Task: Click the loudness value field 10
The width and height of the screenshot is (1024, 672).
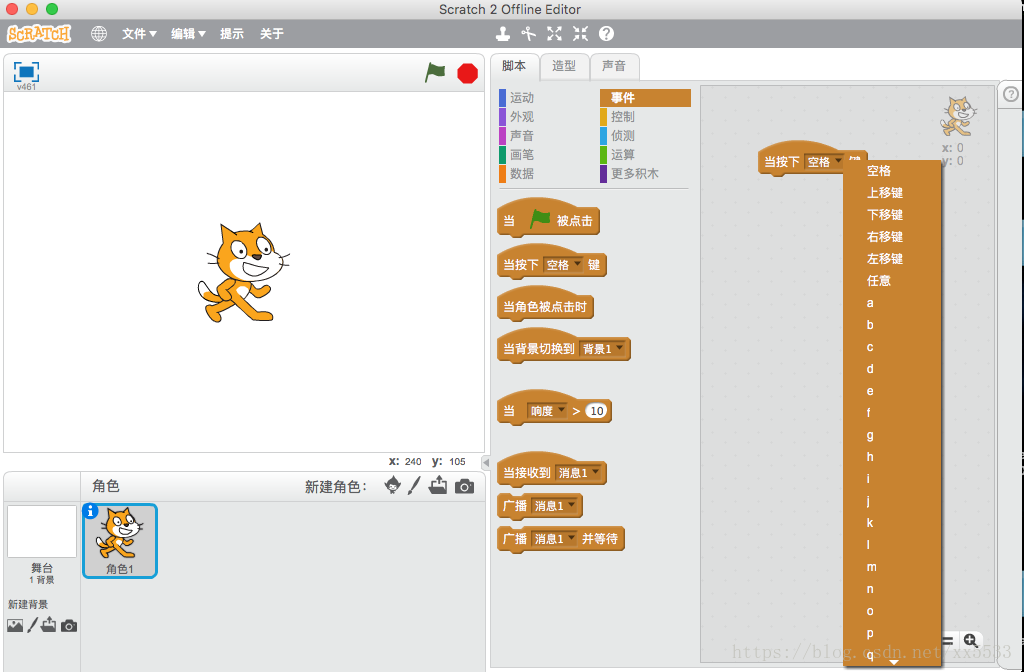Action: tap(596, 411)
